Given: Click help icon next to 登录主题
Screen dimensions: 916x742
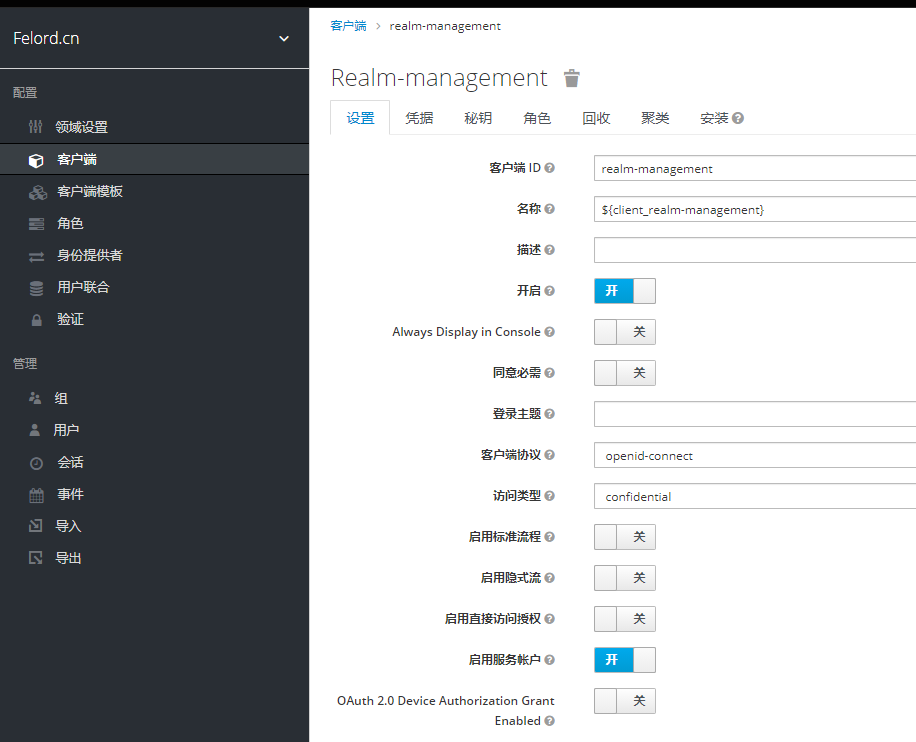Looking at the screenshot, I should [549, 414].
